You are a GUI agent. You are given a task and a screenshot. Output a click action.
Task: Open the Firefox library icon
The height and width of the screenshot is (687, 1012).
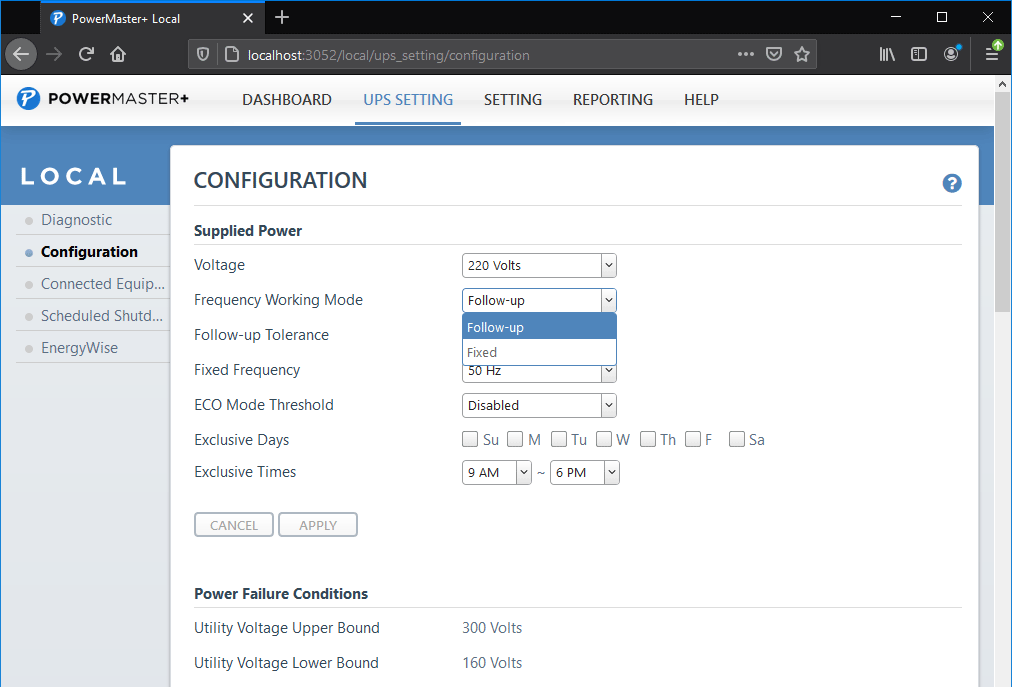click(887, 54)
